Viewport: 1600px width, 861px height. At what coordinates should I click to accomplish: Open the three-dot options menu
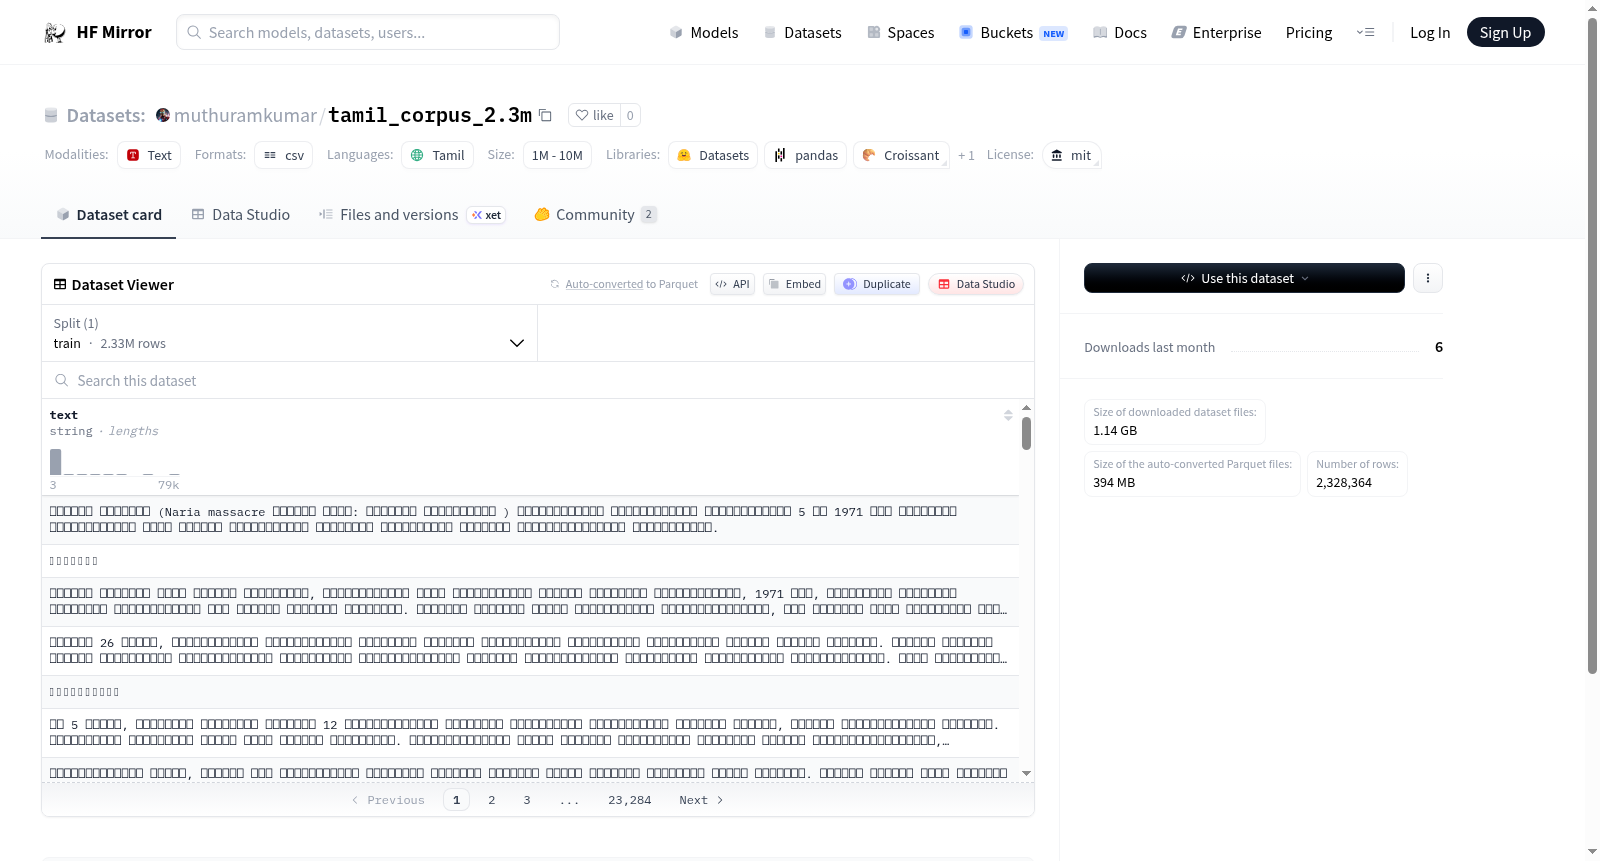click(x=1428, y=278)
